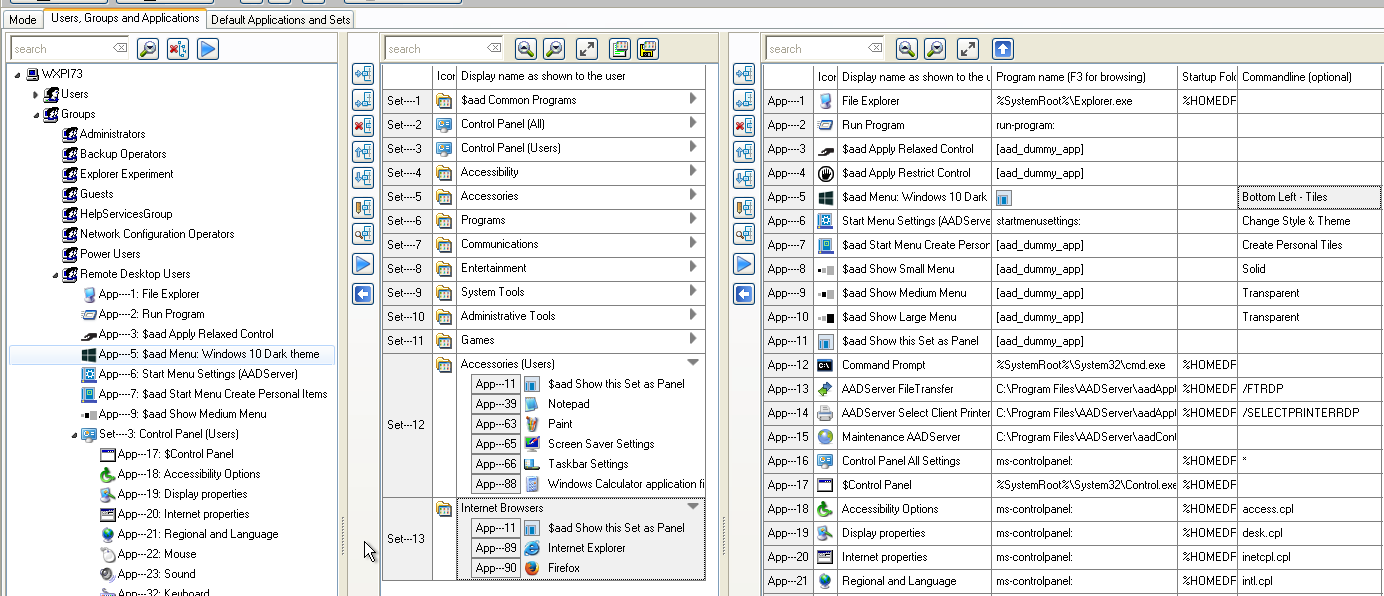
Task: Select the Power Users group
Action: coord(110,254)
